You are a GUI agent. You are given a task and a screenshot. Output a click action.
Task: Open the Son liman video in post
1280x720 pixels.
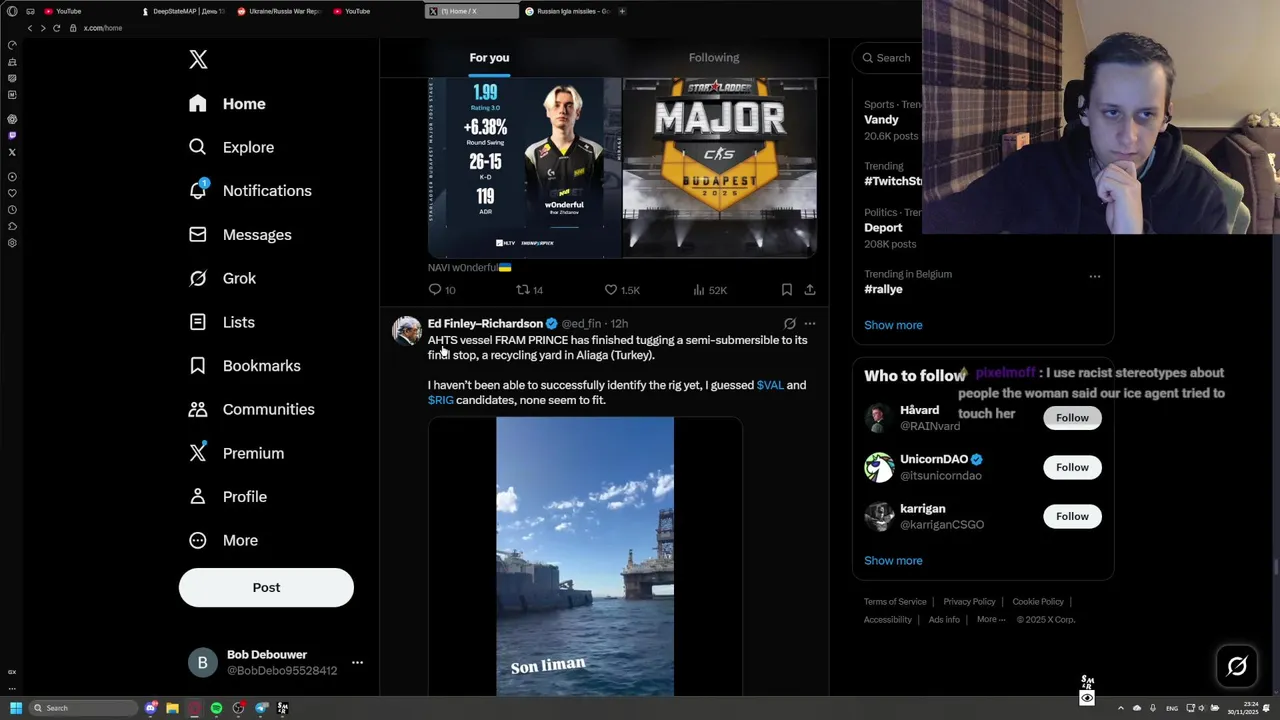(585, 556)
